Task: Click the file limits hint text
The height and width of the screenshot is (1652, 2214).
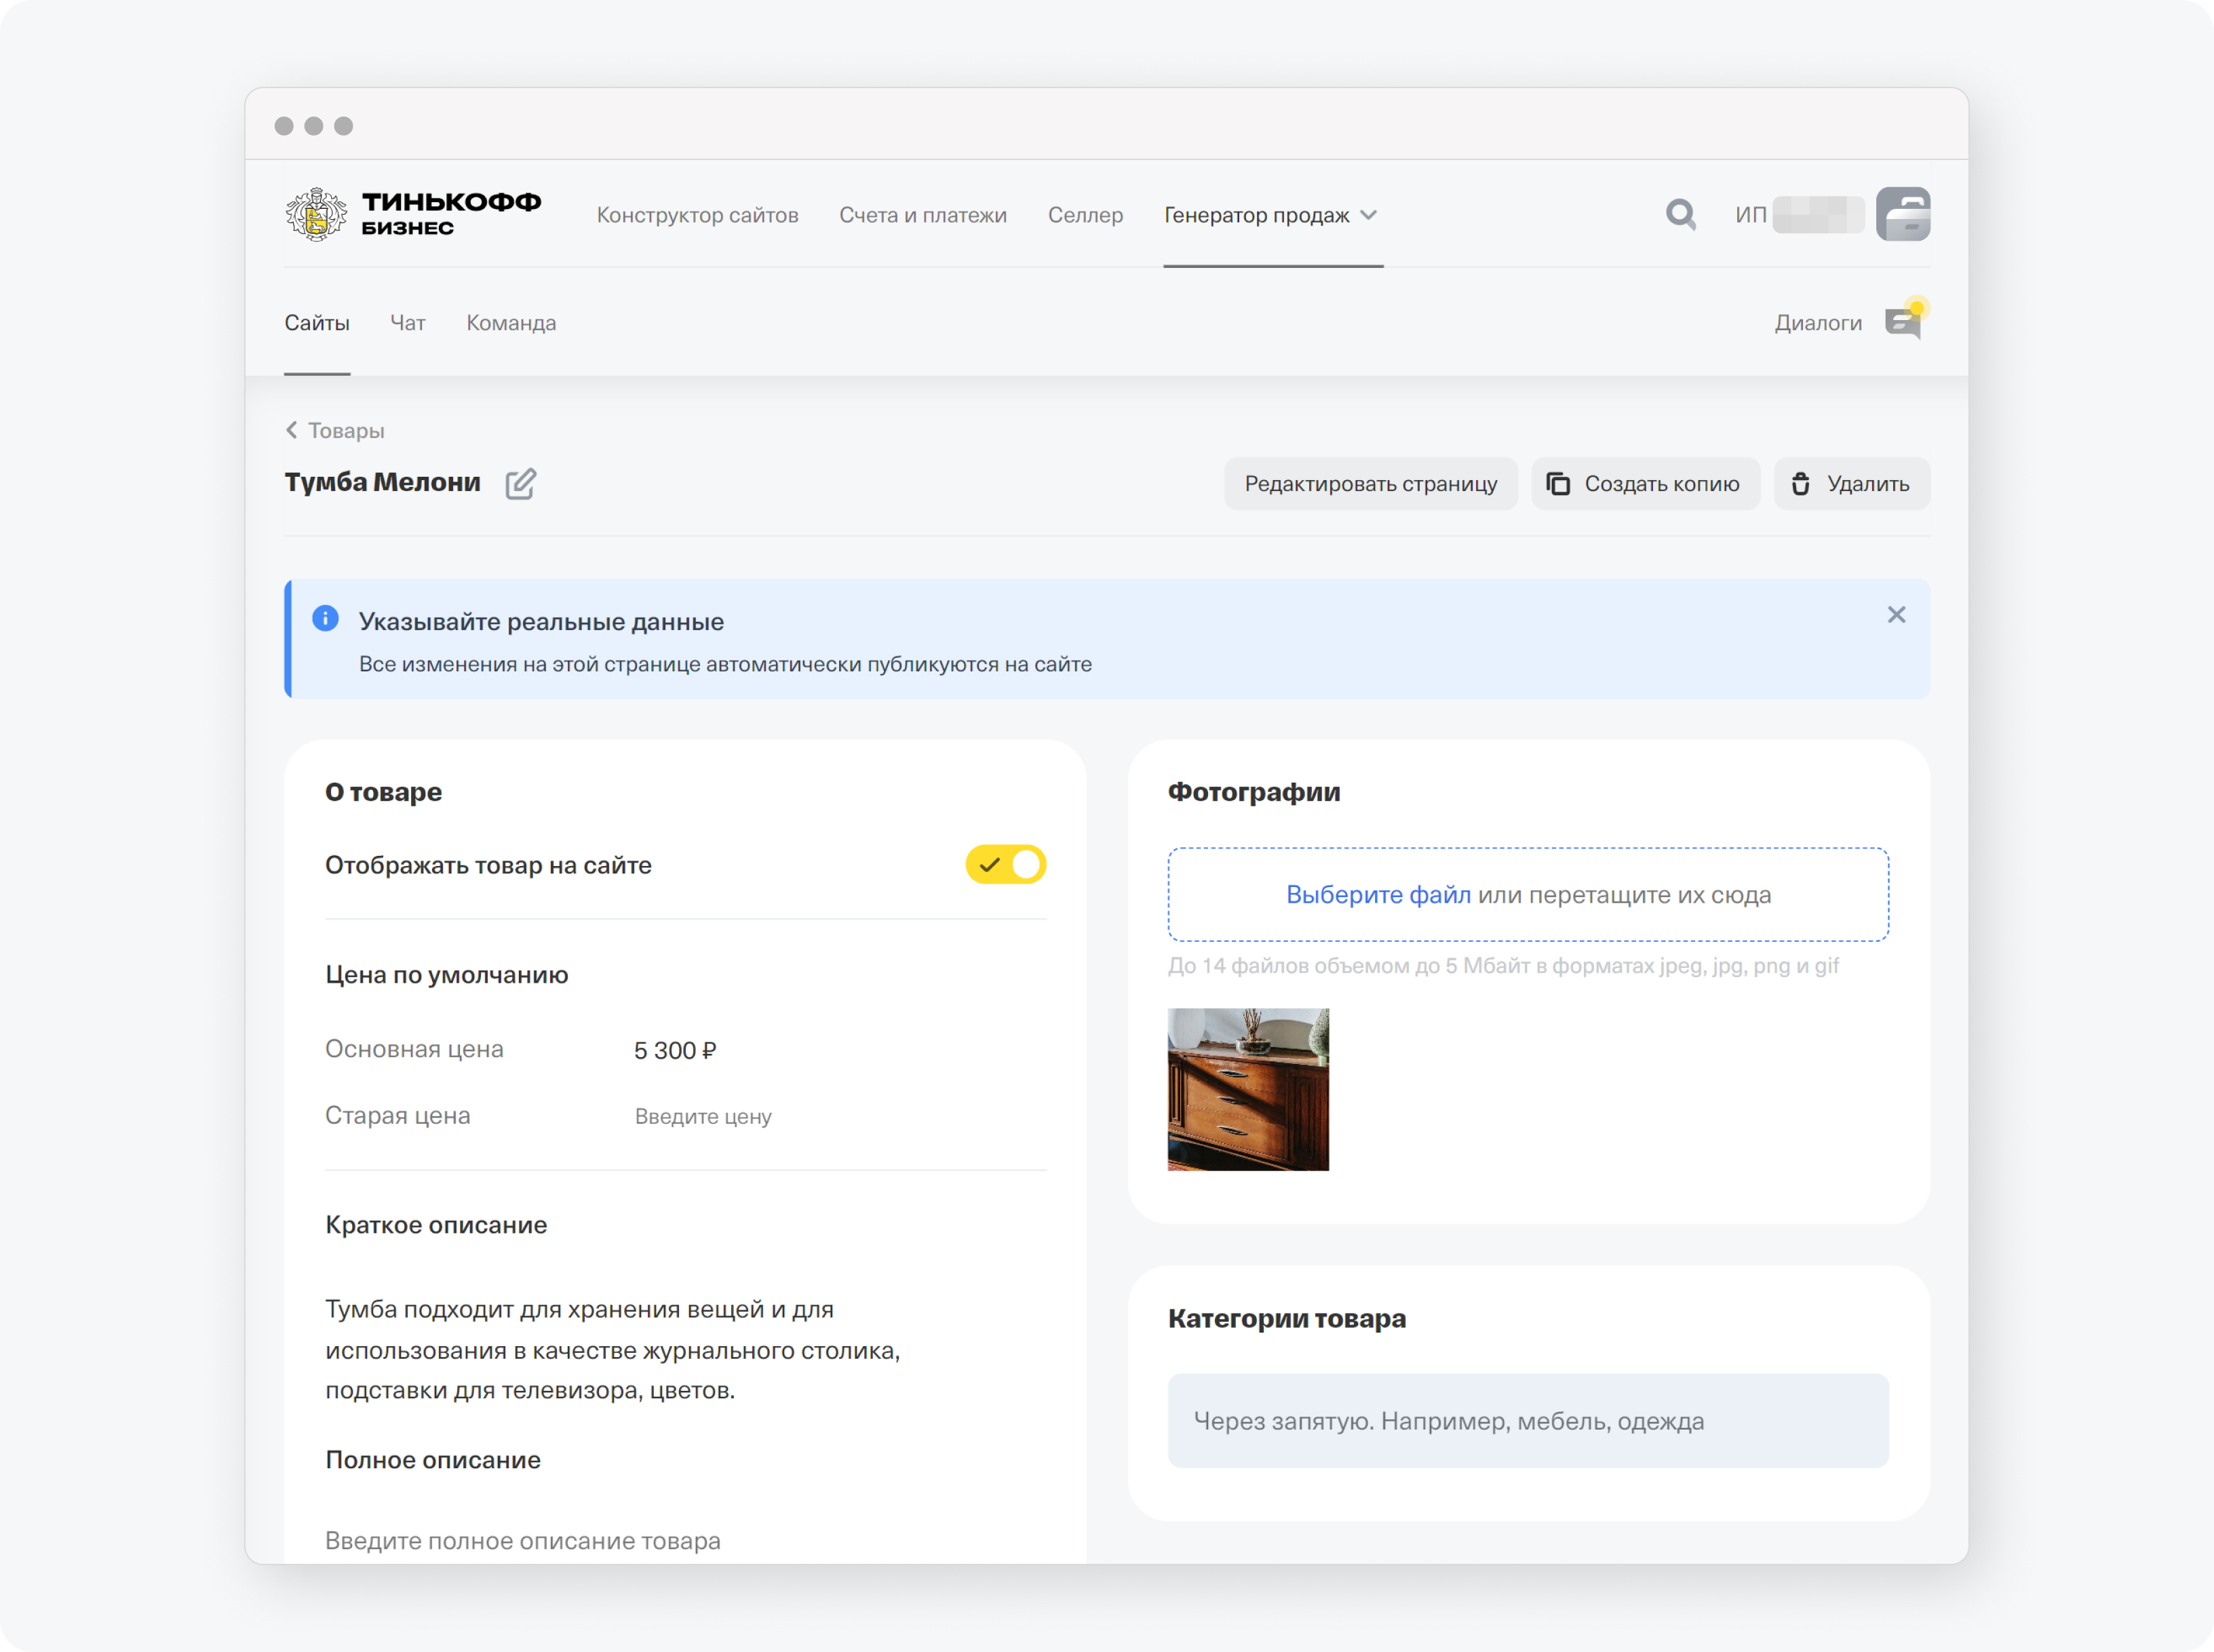Action: tap(1503, 965)
